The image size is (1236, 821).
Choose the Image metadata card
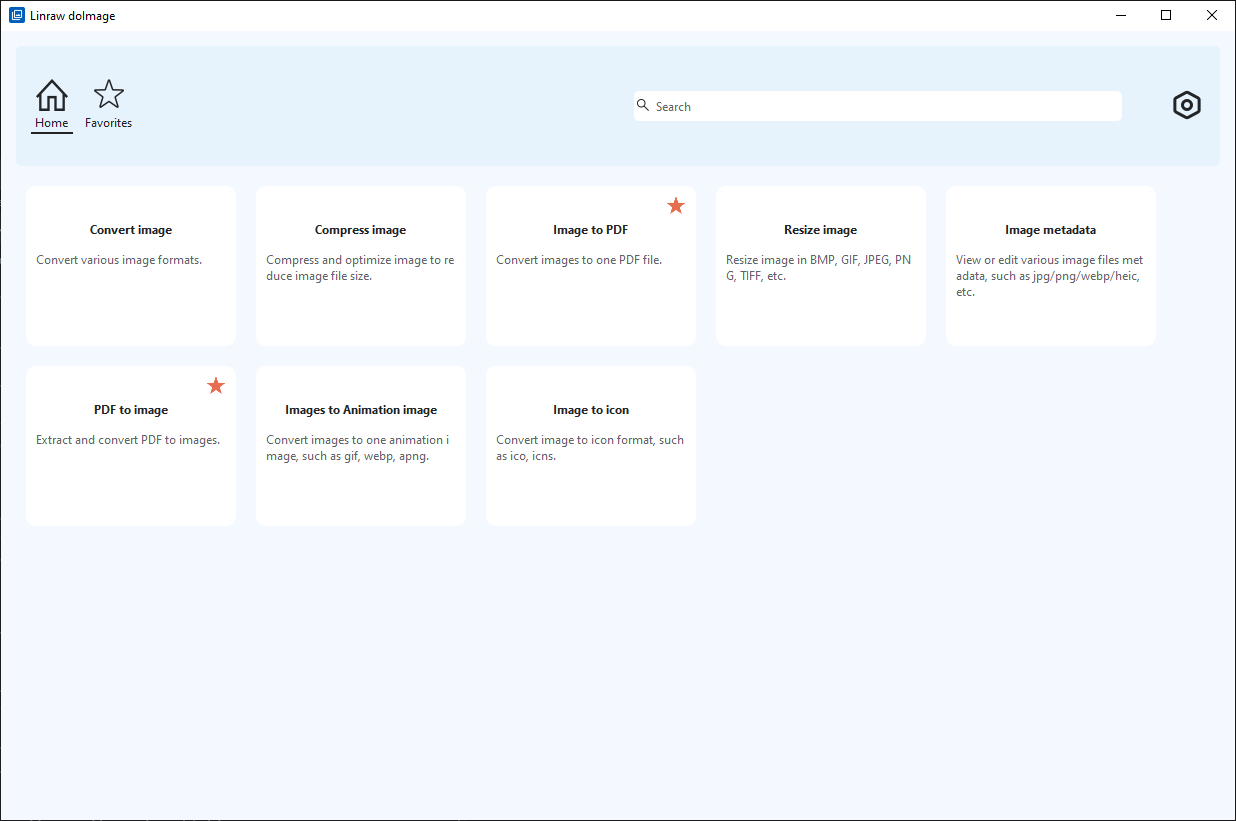pos(1051,266)
